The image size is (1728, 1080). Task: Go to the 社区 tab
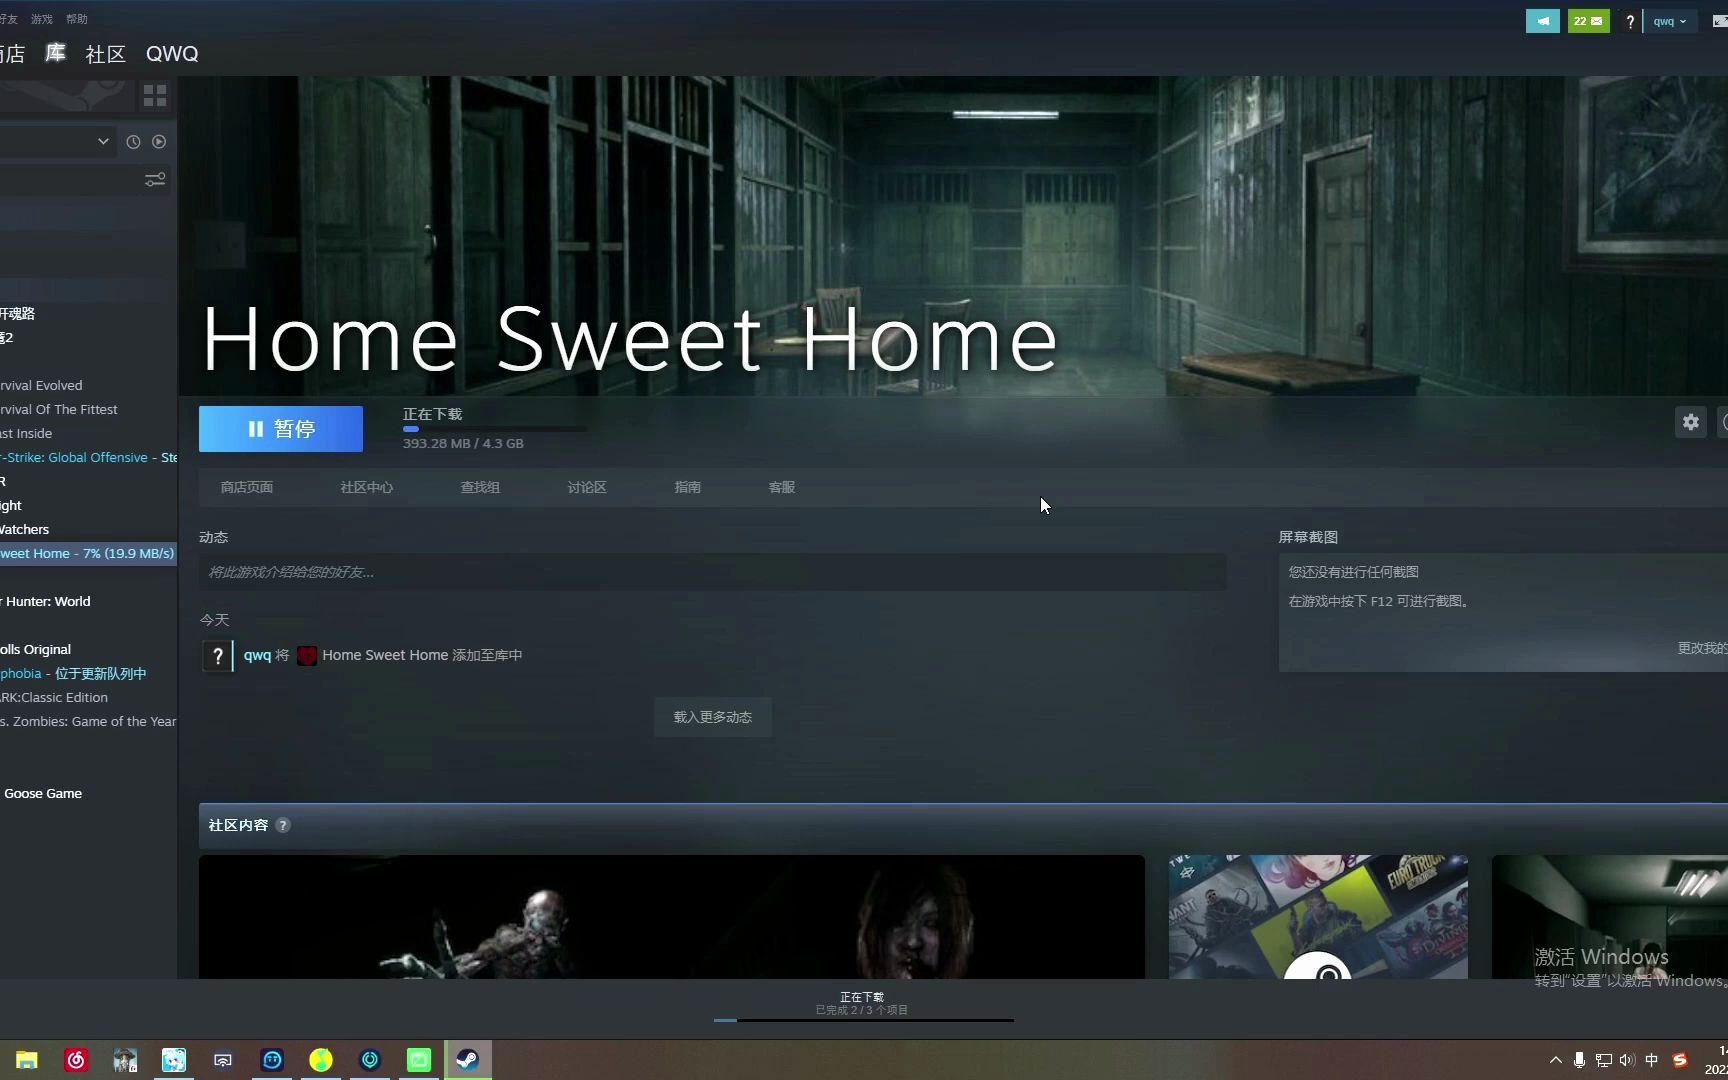(x=105, y=54)
